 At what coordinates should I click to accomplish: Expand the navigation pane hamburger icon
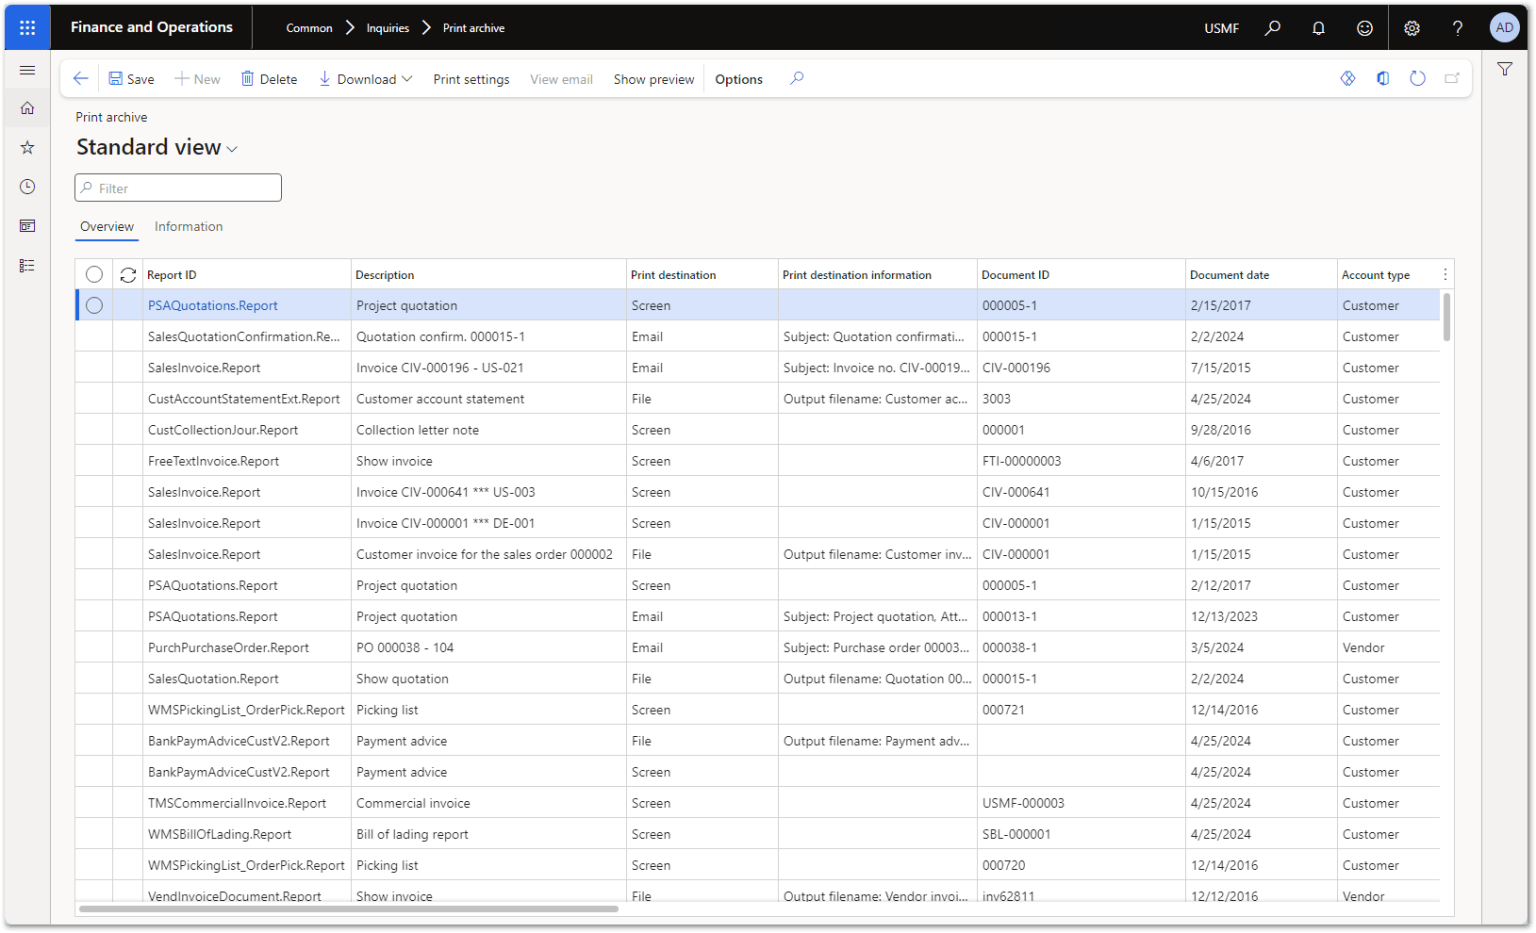[27, 70]
